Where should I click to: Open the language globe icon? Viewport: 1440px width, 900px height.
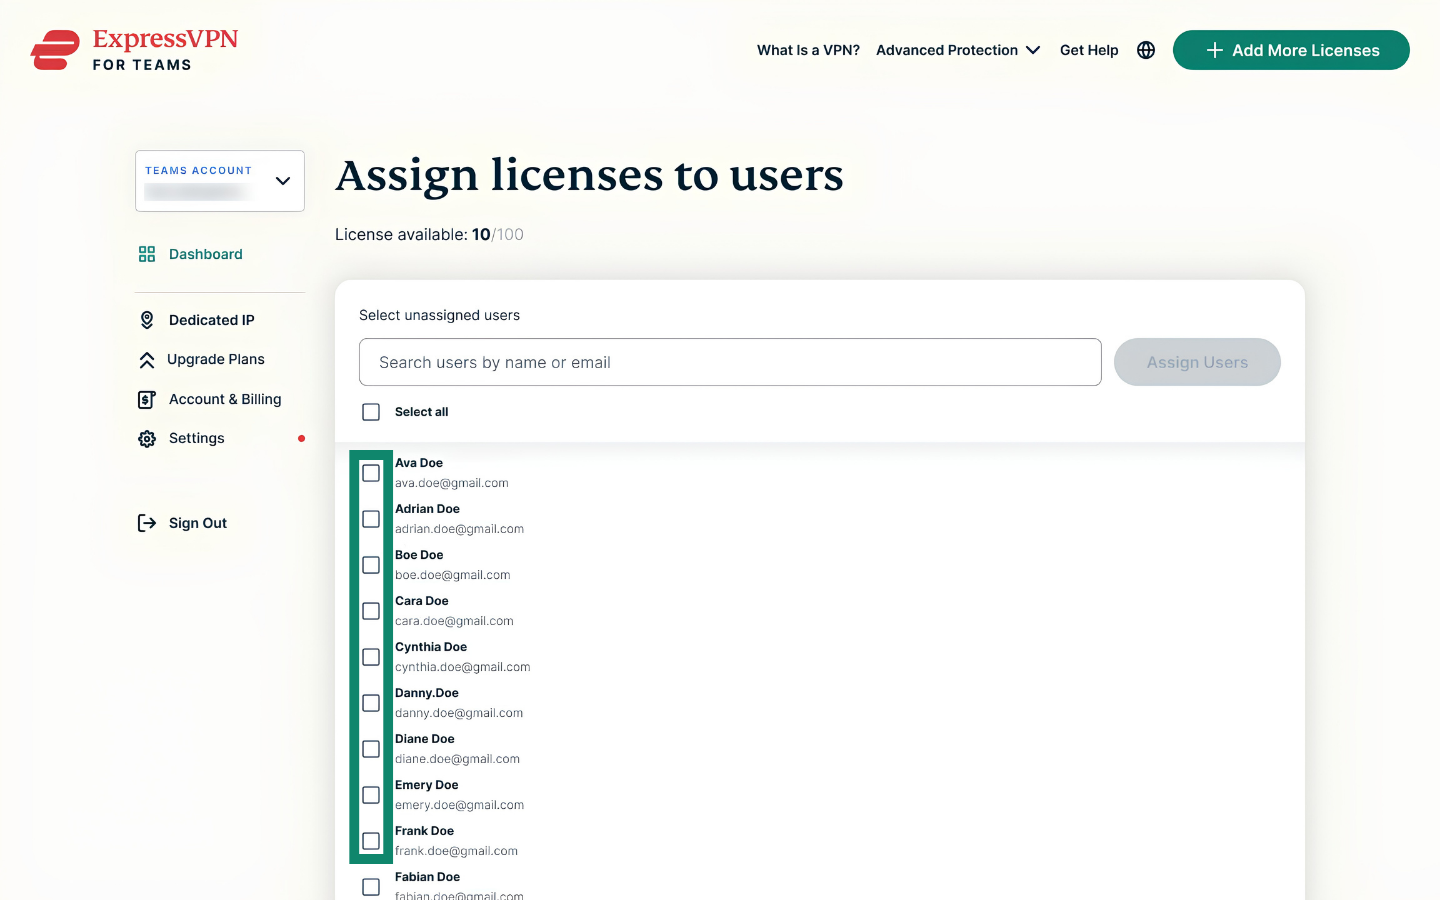click(1146, 50)
